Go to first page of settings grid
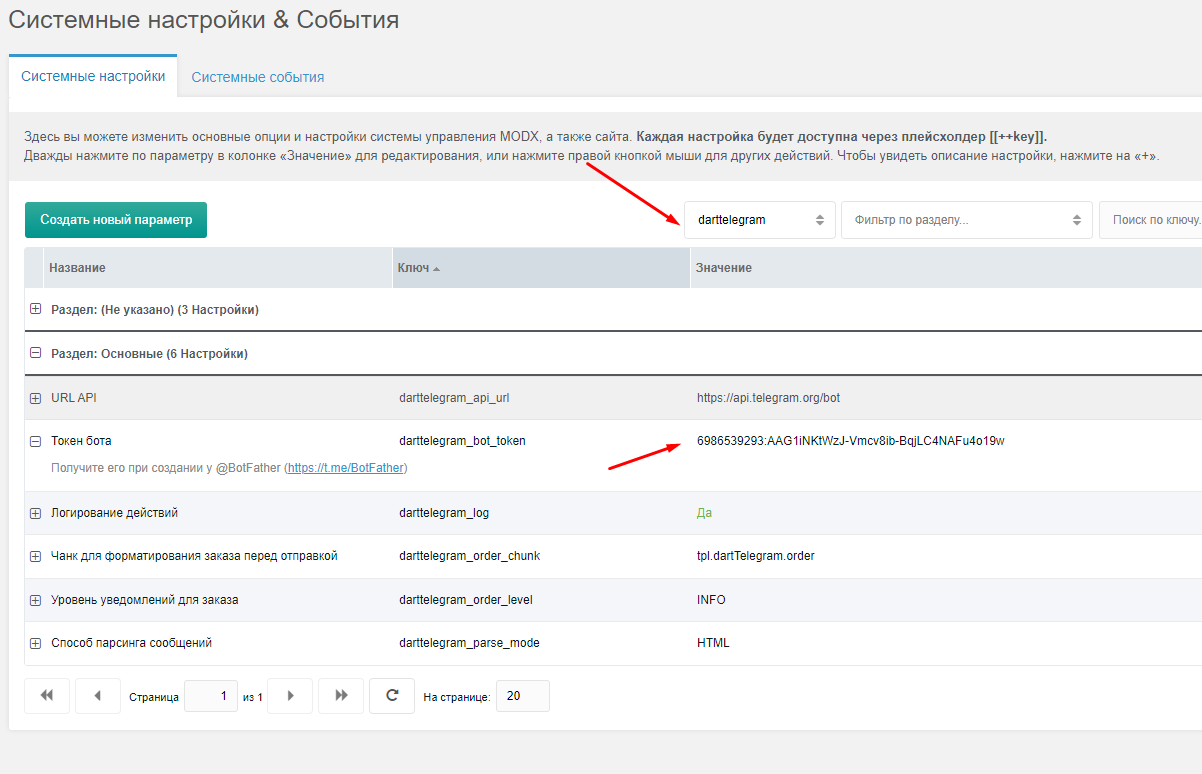Image resolution: width=1202 pixels, height=774 pixels. pos(47,696)
